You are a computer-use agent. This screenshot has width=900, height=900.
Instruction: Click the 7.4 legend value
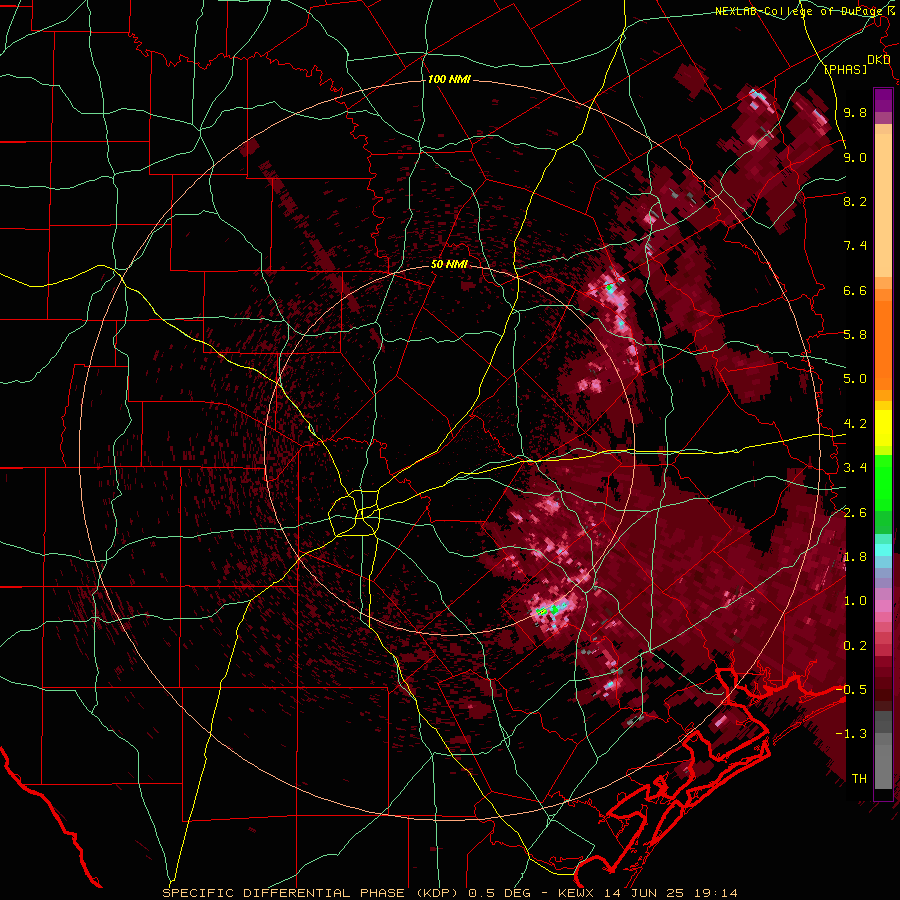pos(855,246)
